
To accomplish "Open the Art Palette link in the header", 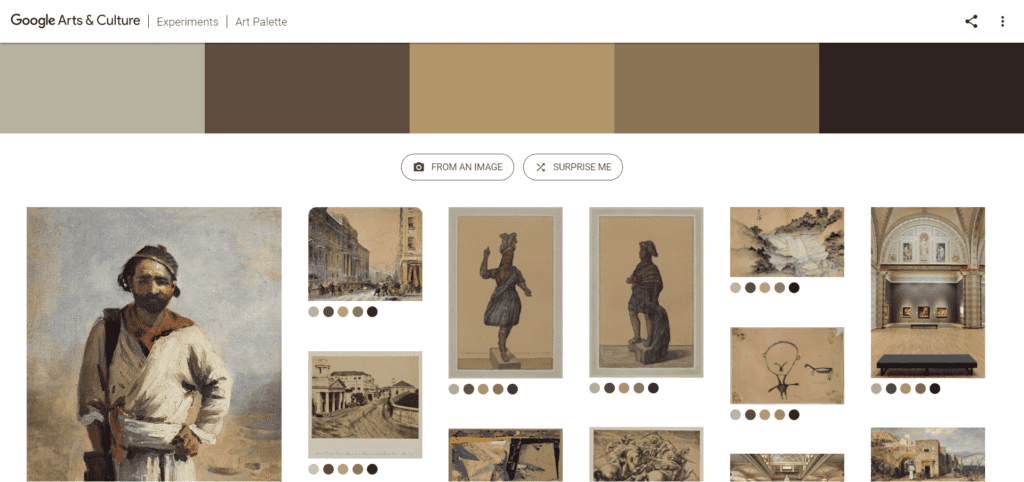I will point(261,22).
